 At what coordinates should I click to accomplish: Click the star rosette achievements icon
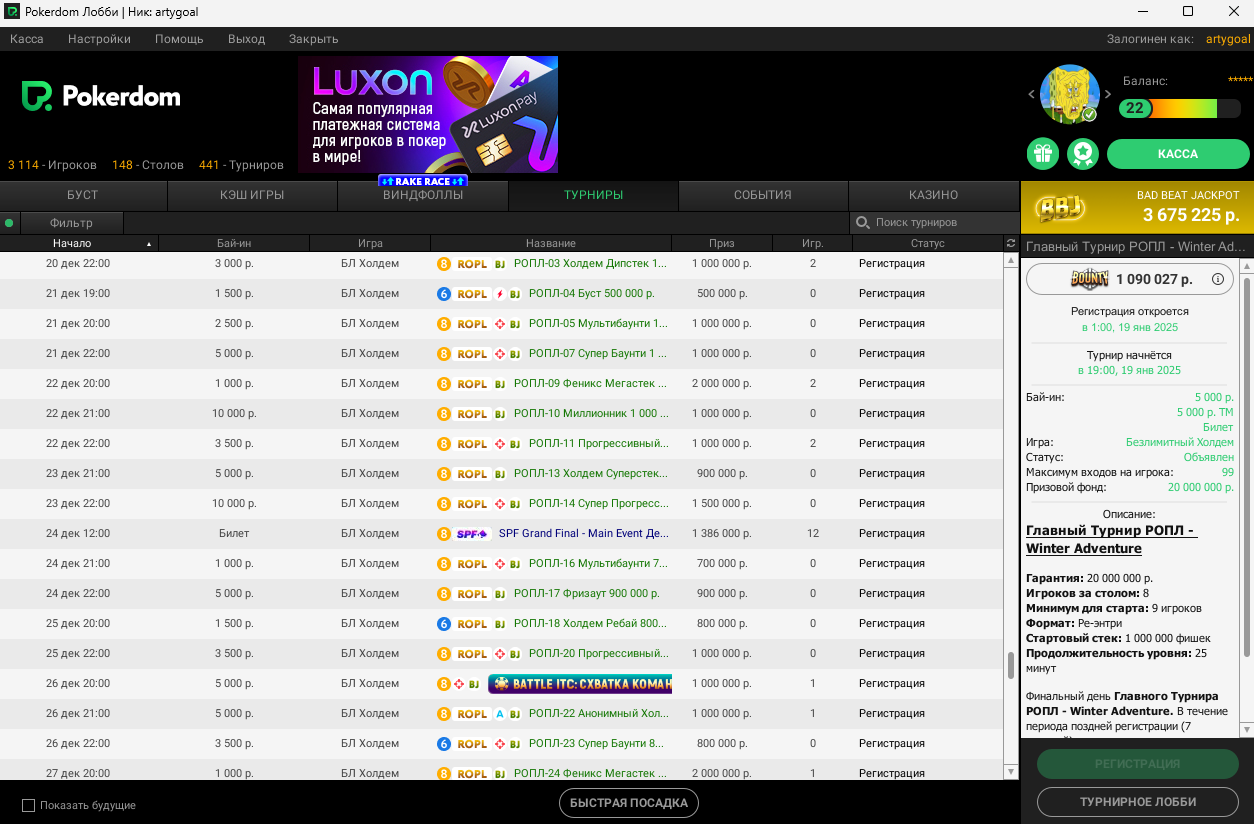pyautogui.click(x=1083, y=153)
